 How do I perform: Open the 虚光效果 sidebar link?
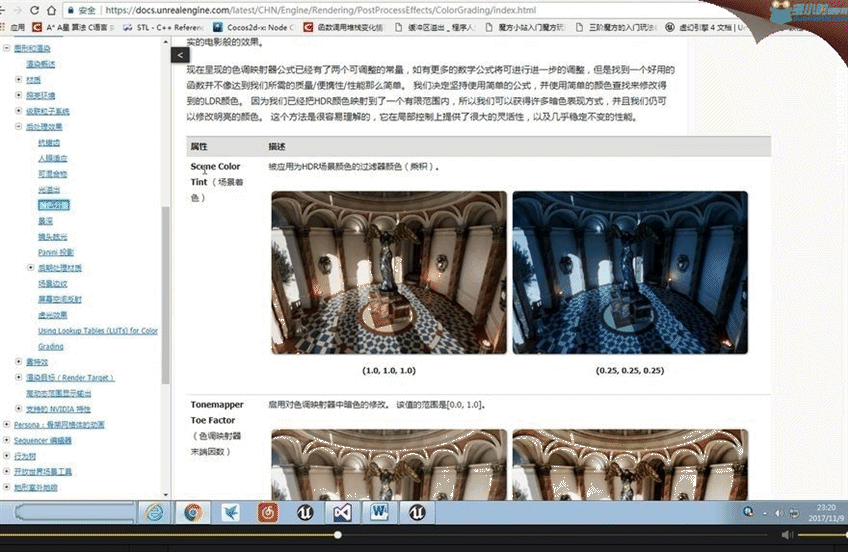52,315
